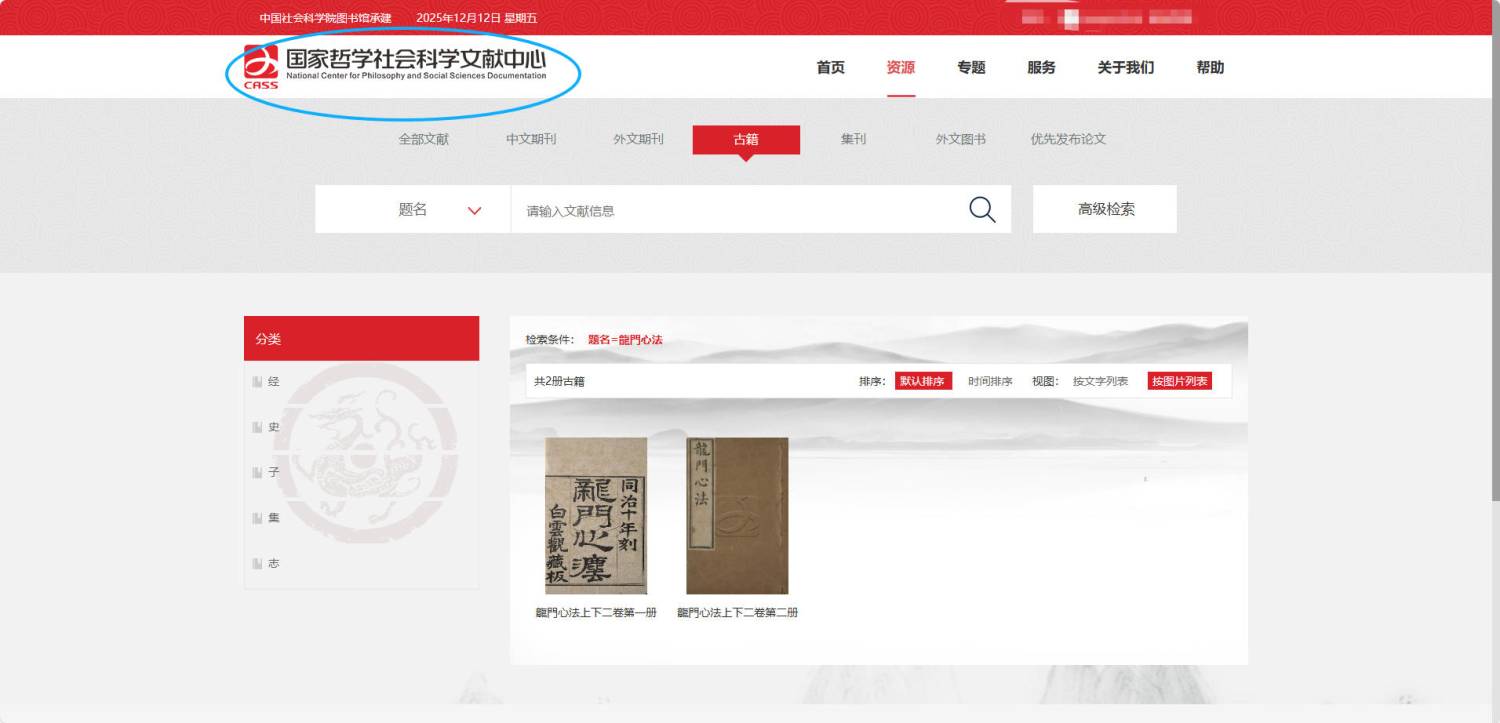Click the 龍門心法 second volume cover thumbnail
Screen dimensions: 1500x723
click(x=737, y=516)
